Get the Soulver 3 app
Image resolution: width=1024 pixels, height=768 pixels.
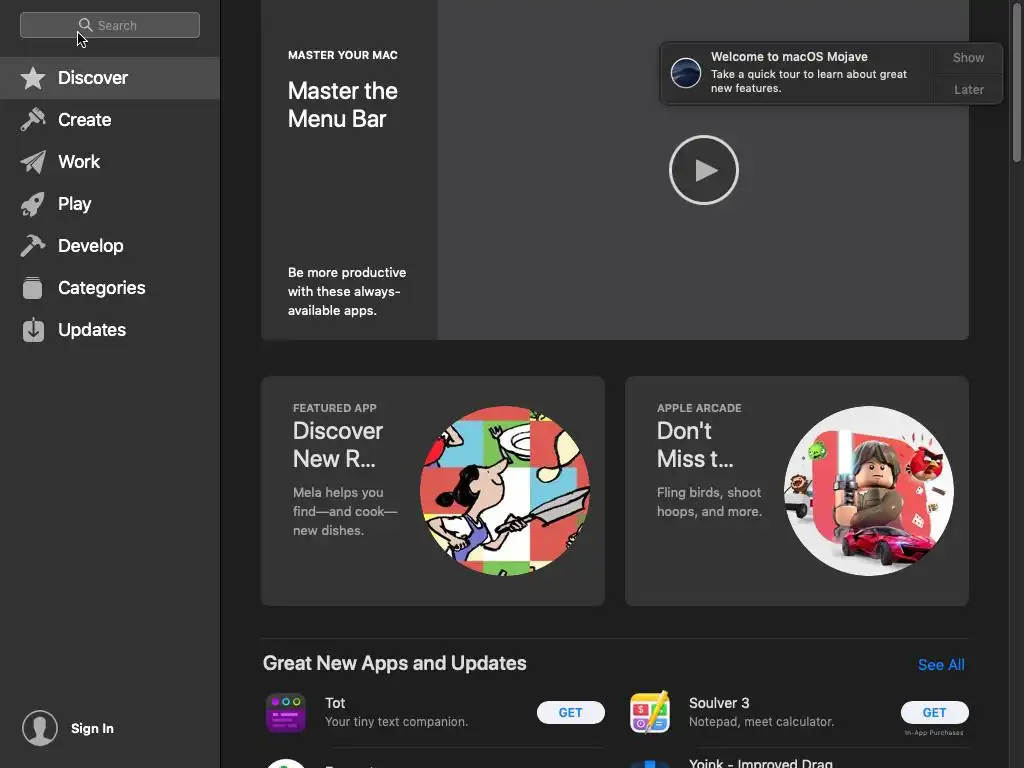click(935, 712)
